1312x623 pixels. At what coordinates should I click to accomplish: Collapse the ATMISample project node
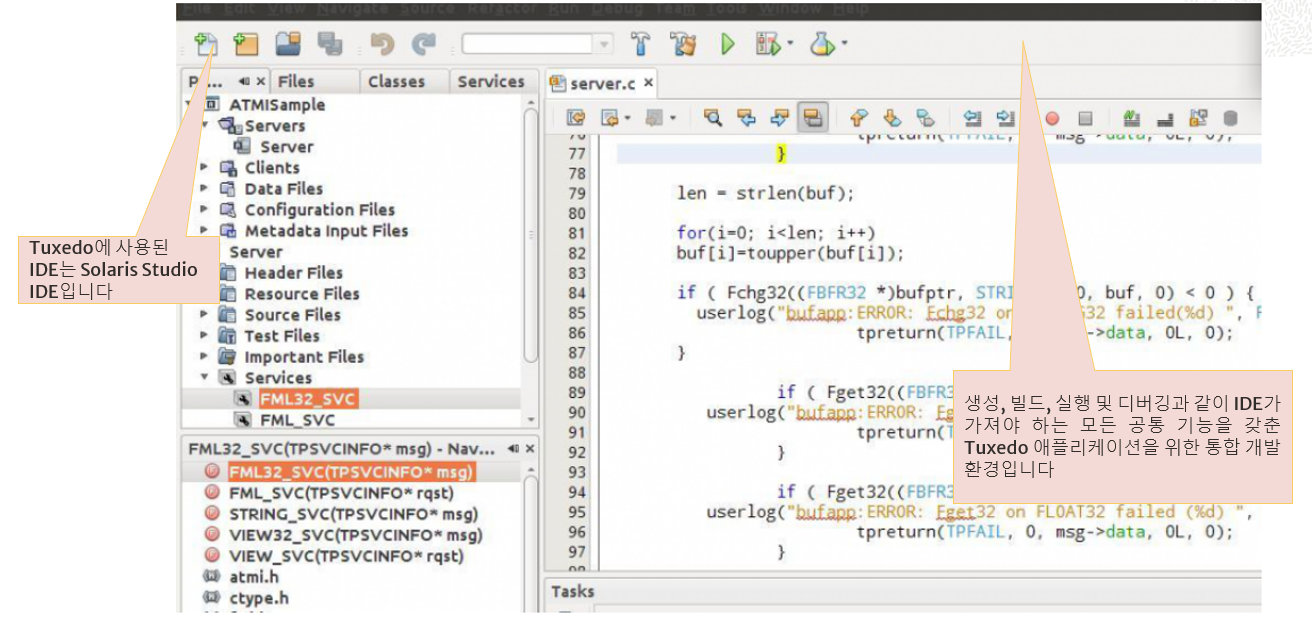pos(189,104)
